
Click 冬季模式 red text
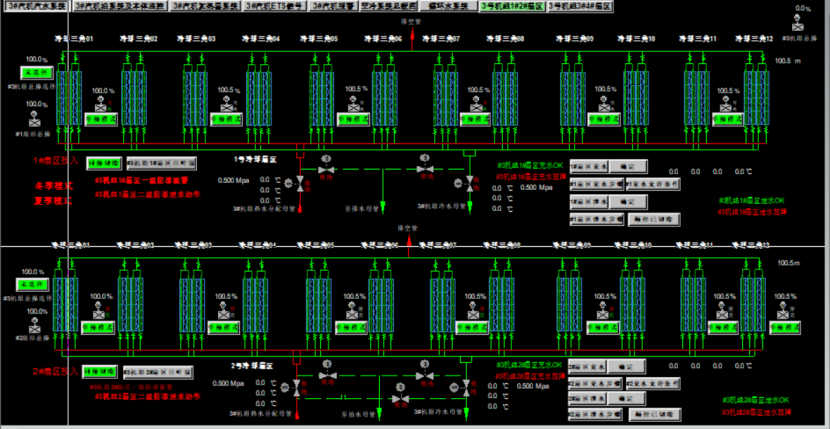pyautogui.click(x=53, y=186)
